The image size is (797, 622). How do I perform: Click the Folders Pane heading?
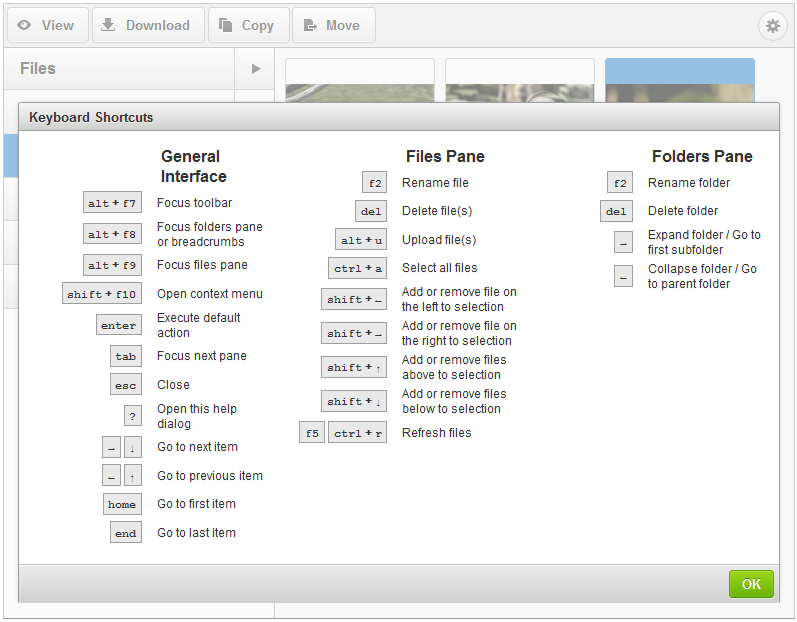click(702, 157)
